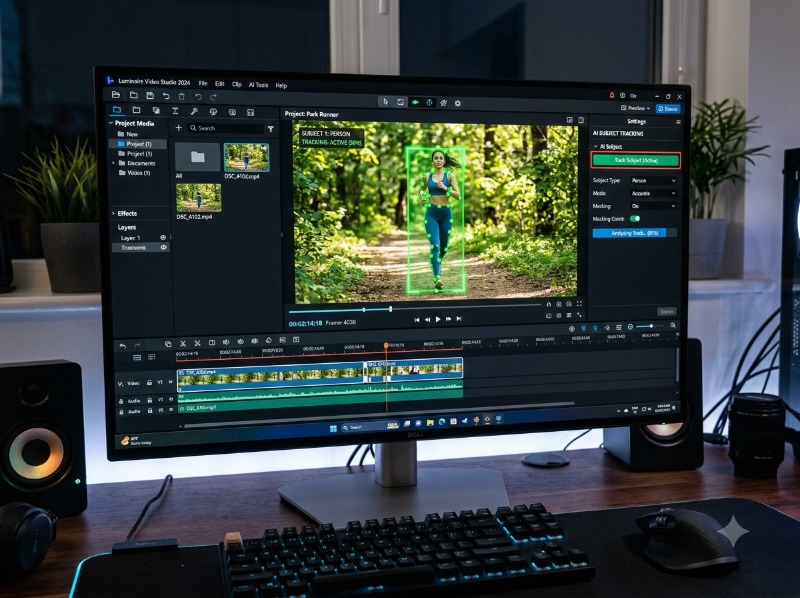
Task: Click the settings gear in the center toolbar
Action: [458, 103]
